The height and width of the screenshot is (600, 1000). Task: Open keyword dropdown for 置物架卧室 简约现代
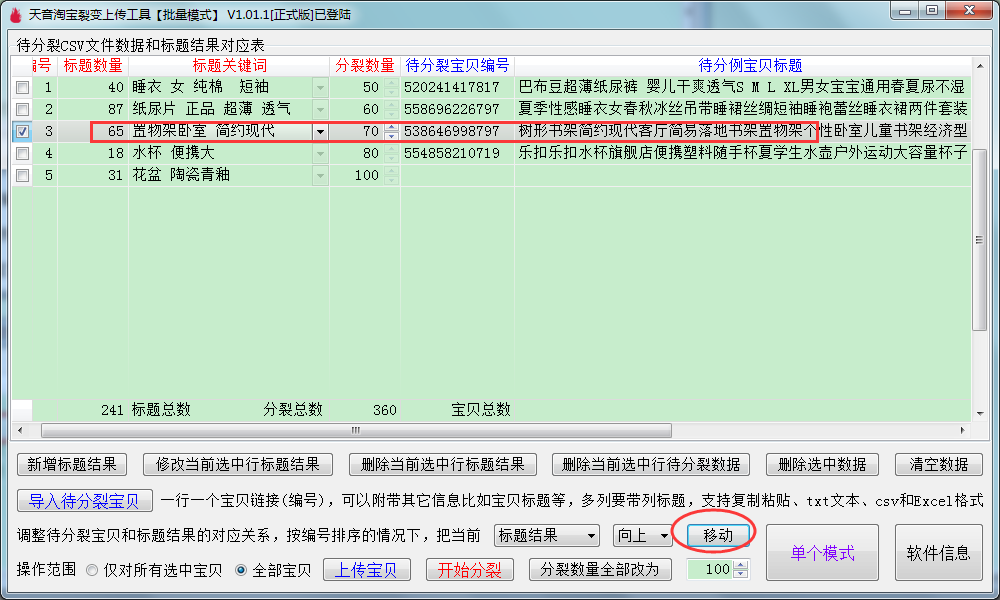(x=320, y=131)
